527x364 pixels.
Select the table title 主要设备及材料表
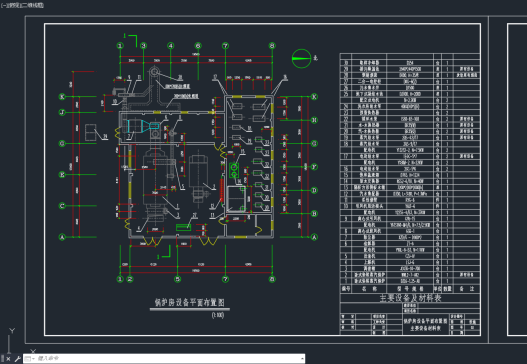coord(410,298)
